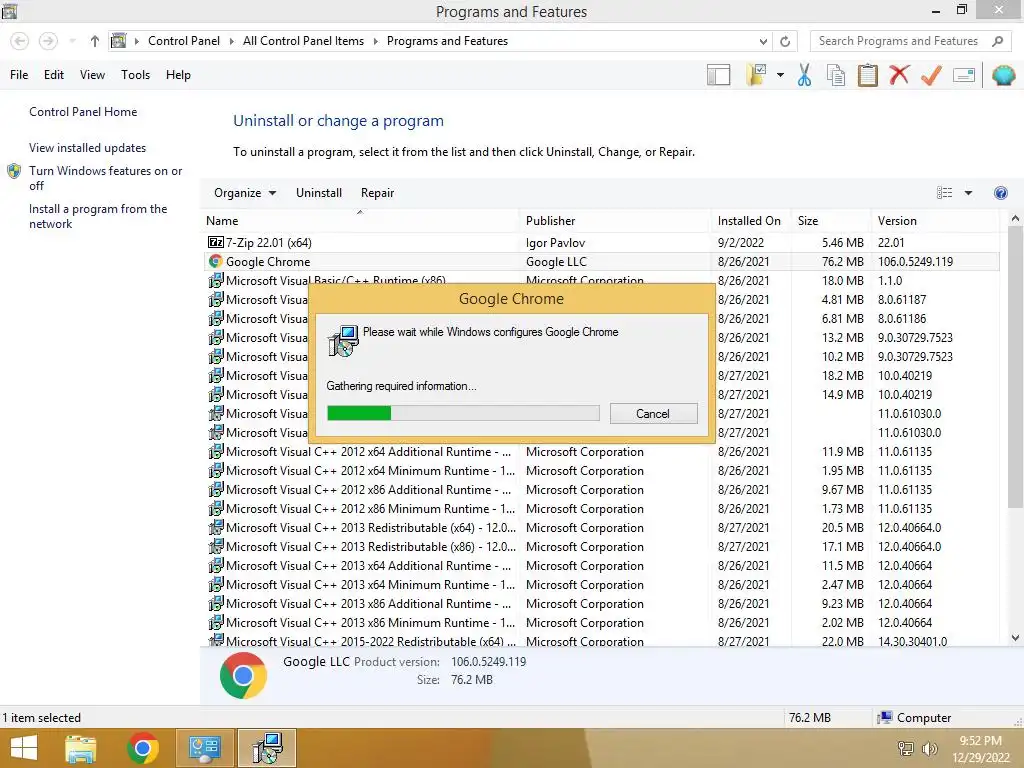Viewport: 1024px width, 768px height.
Task: Sort by the Version column header
Action: pyautogui.click(x=935, y=221)
